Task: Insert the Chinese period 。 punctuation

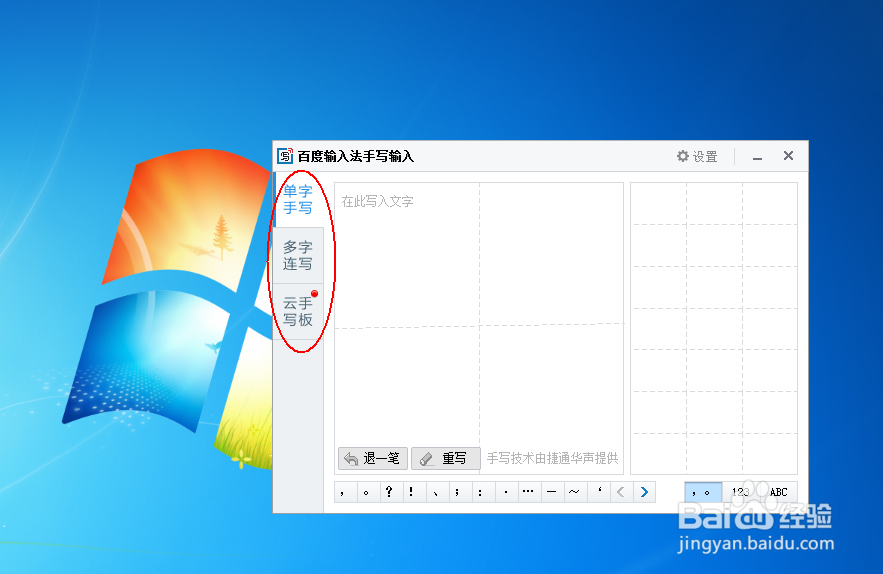Action: click(x=368, y=492)
